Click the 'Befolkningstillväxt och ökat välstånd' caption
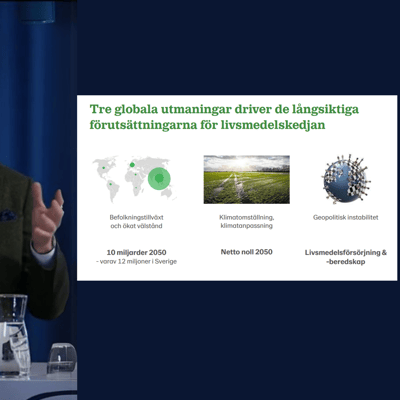Screen dimensions: 400x400 pos(136,222)
